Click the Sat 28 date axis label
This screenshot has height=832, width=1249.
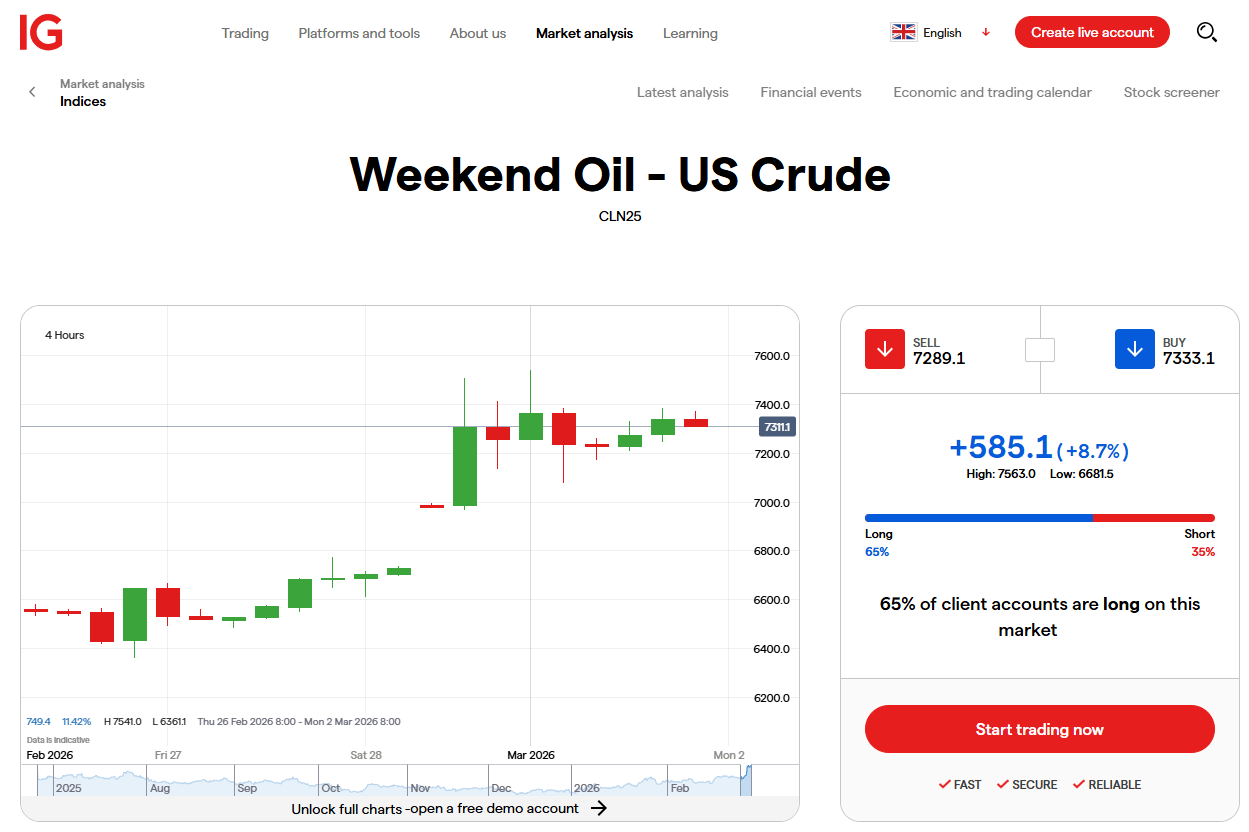[x=366, y=755]
